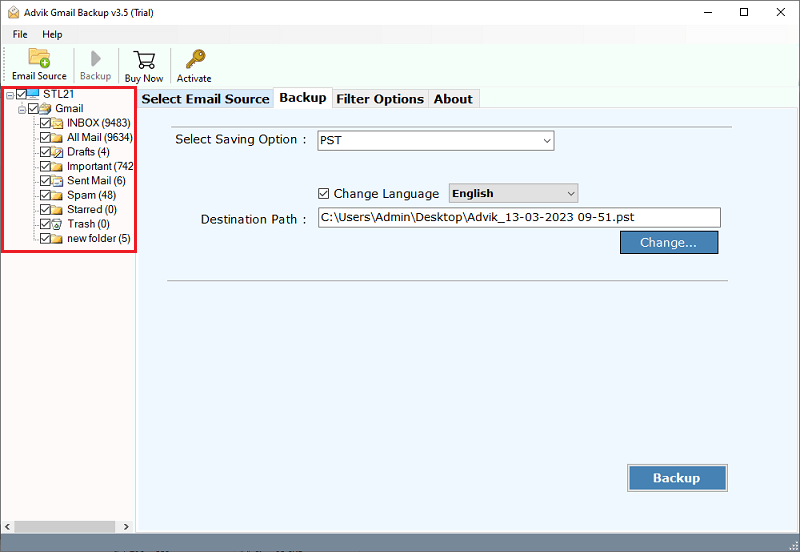Screen dimensions: 800x552
Task: Click the Buy Now shopping cart icon
Action: pyautogui.click(x=144, y=60)
